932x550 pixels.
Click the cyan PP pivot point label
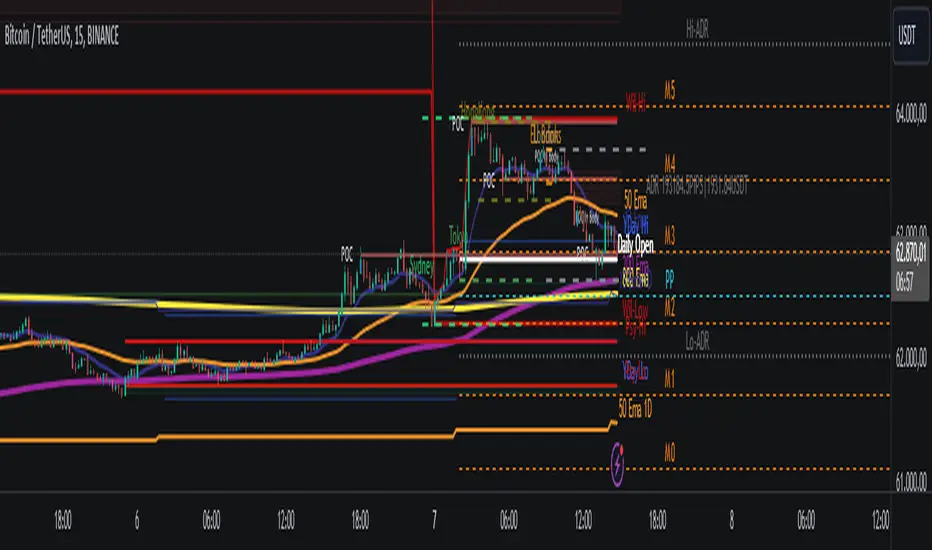click(x=670, y=278)
